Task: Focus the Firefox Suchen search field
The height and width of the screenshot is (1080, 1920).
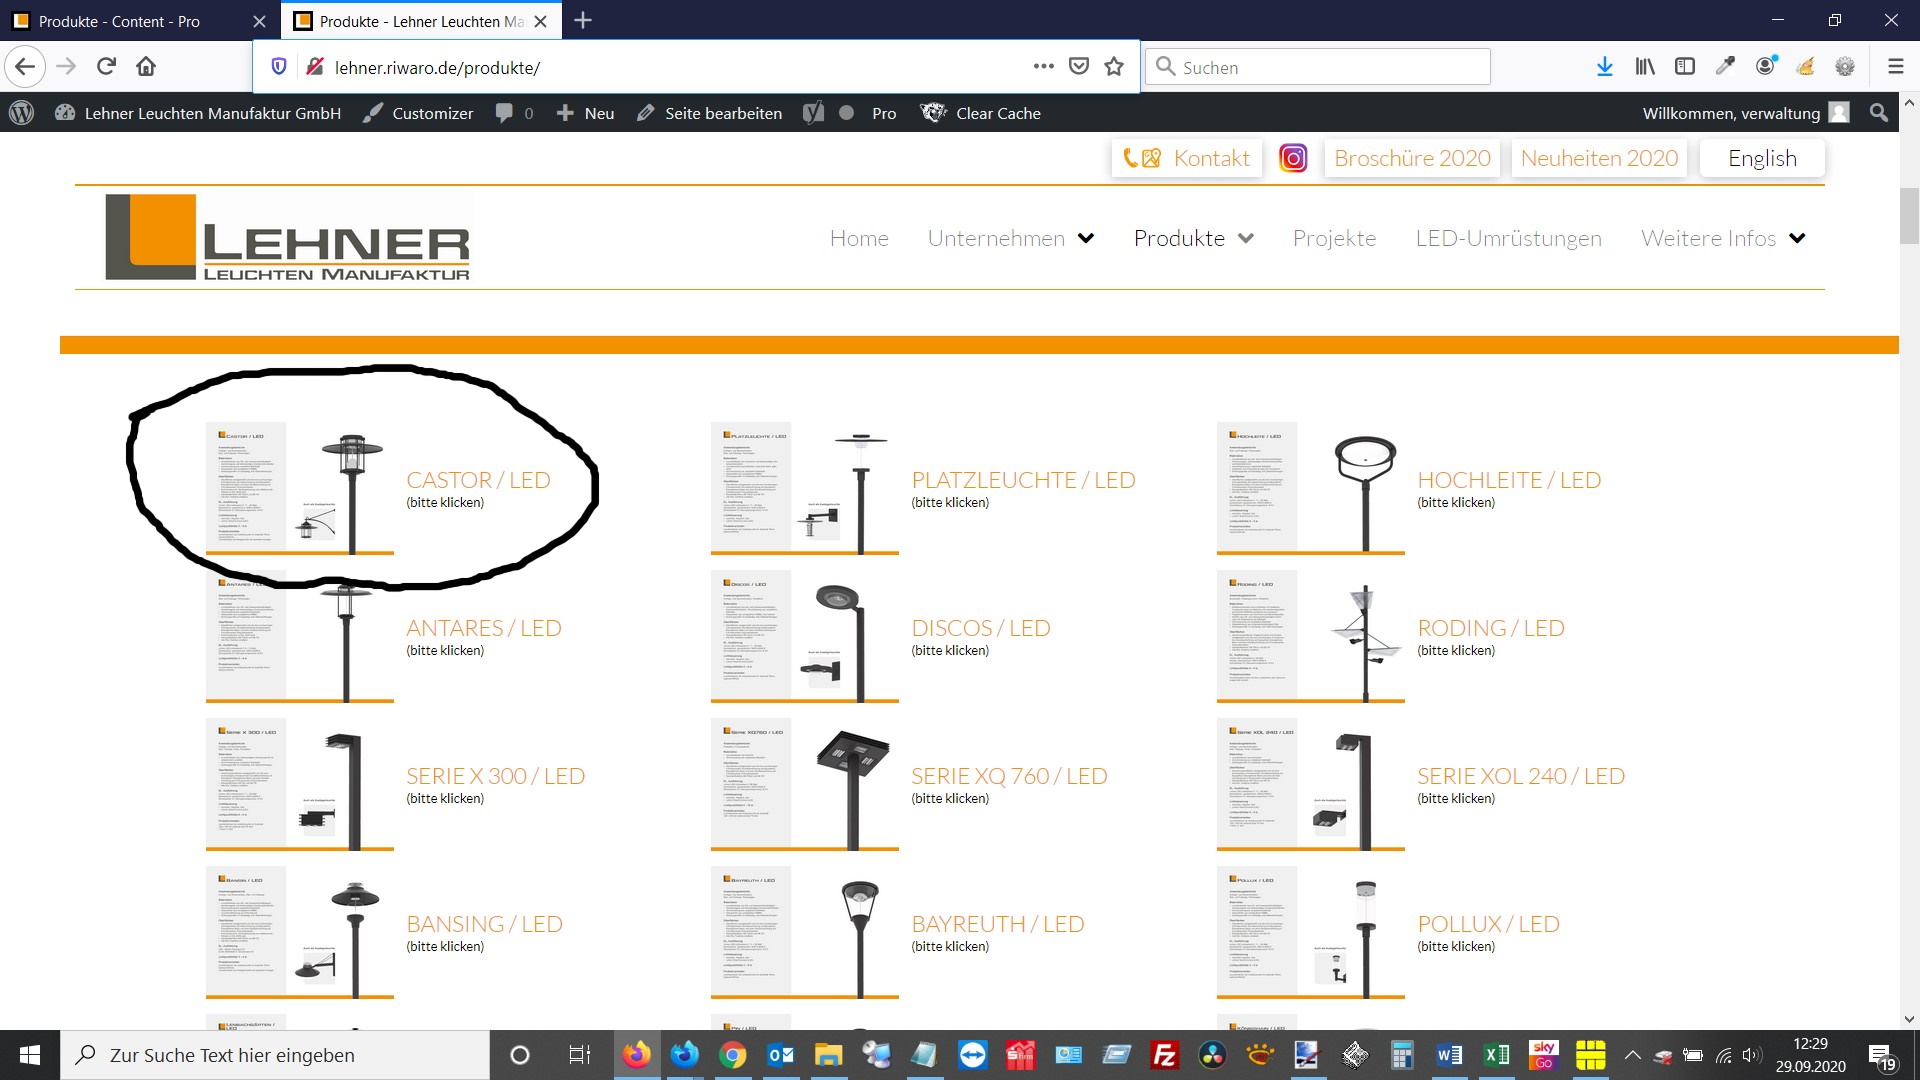Action: (x=1318, y=67)
